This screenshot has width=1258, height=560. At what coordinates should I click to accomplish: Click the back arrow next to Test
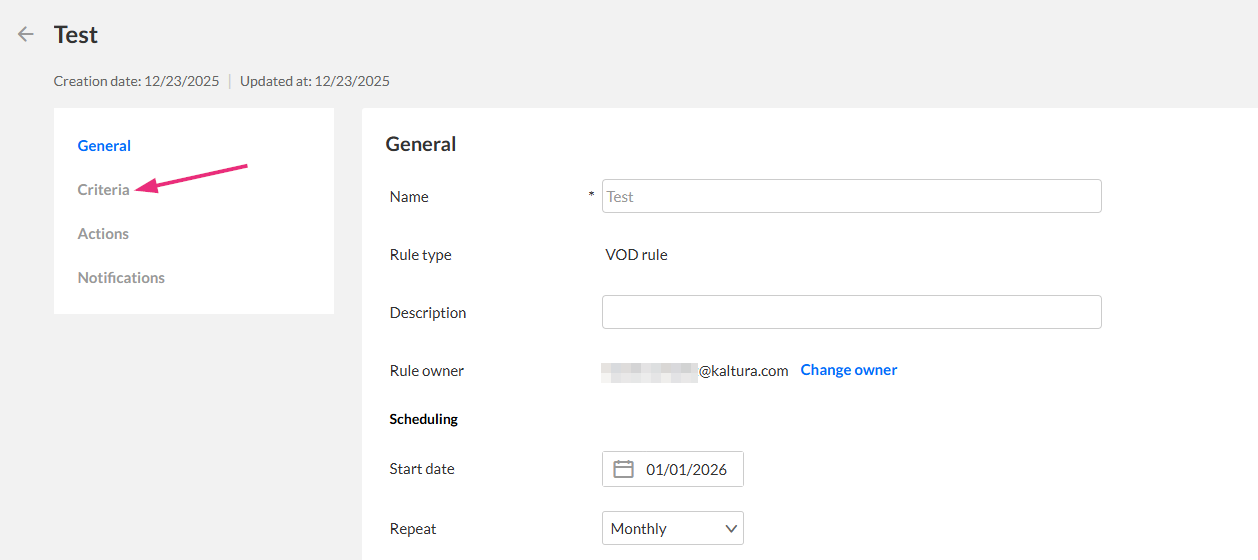(26, 35)
